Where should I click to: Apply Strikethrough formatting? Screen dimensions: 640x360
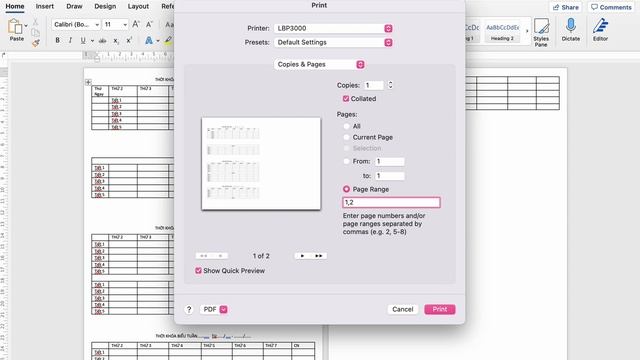(x=102, y=40)
